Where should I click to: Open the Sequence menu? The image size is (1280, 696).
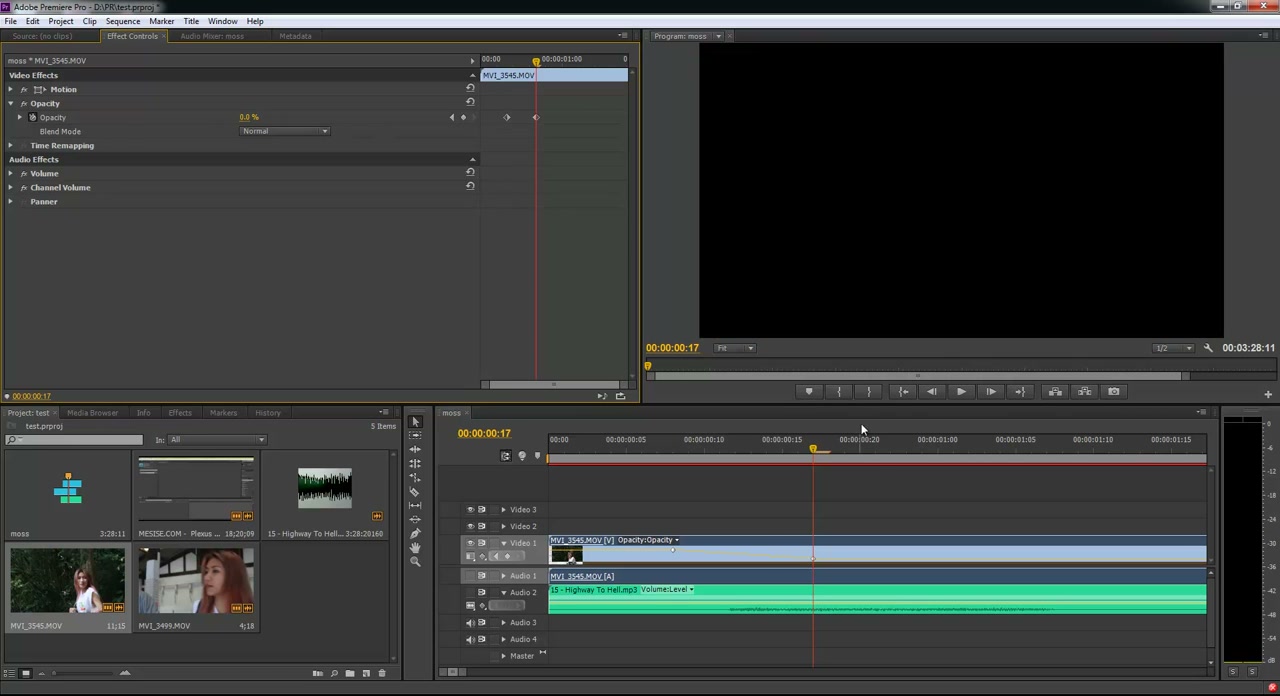(123, 21)
